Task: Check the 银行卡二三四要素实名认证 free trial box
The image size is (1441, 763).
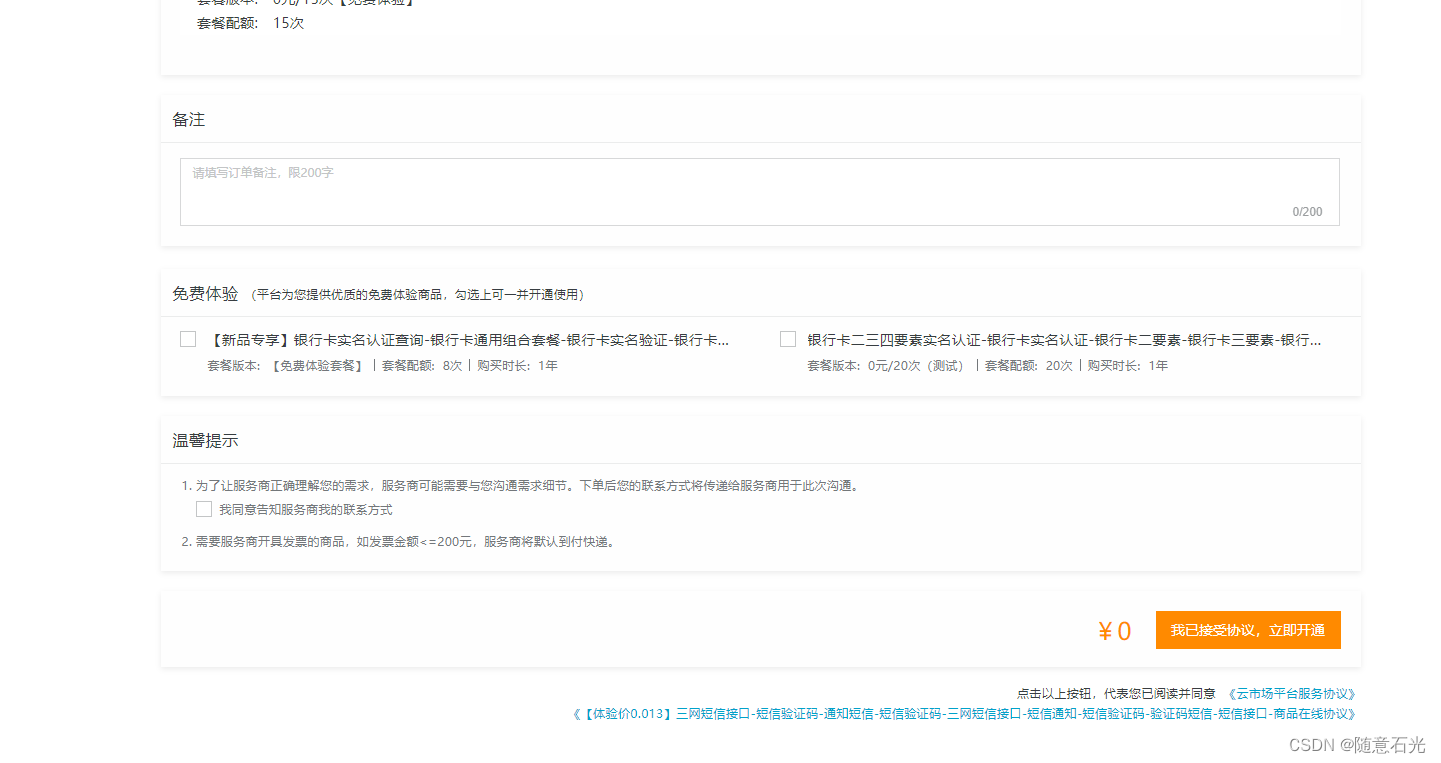Action: [x=788, y=339]
